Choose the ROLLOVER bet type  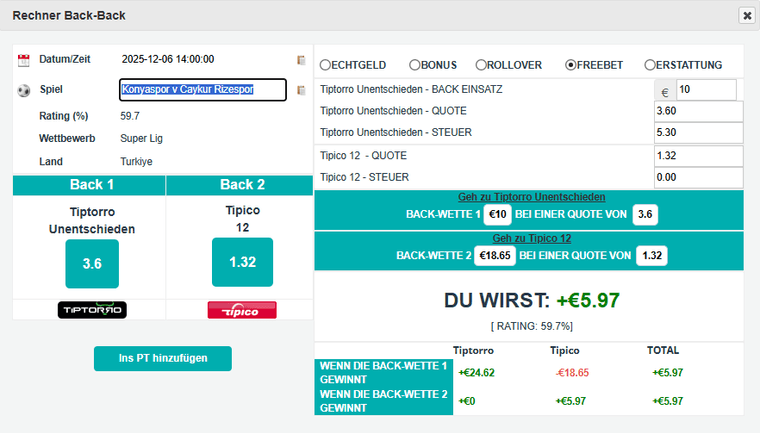pyautogui.click(x=481, y=65)
